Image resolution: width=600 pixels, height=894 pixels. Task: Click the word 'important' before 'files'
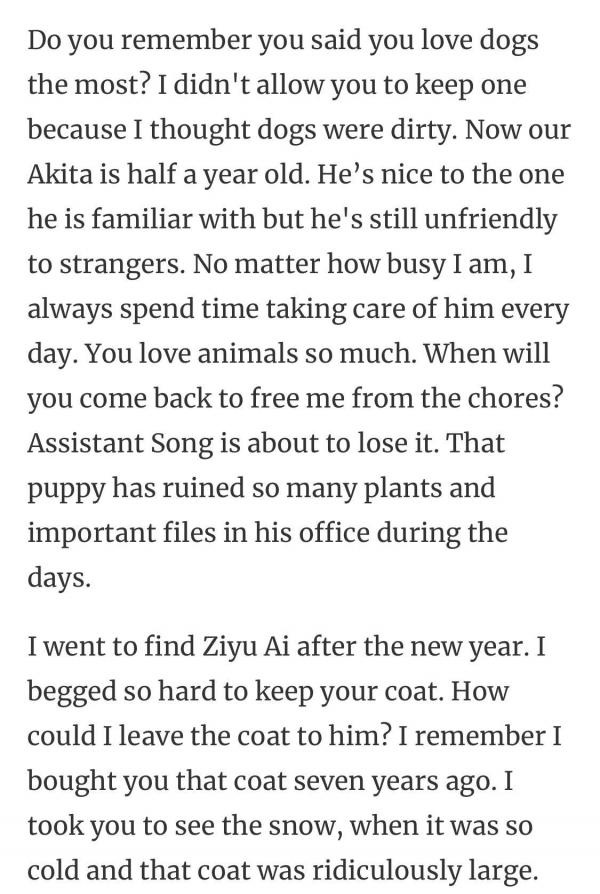click(91, 534)
